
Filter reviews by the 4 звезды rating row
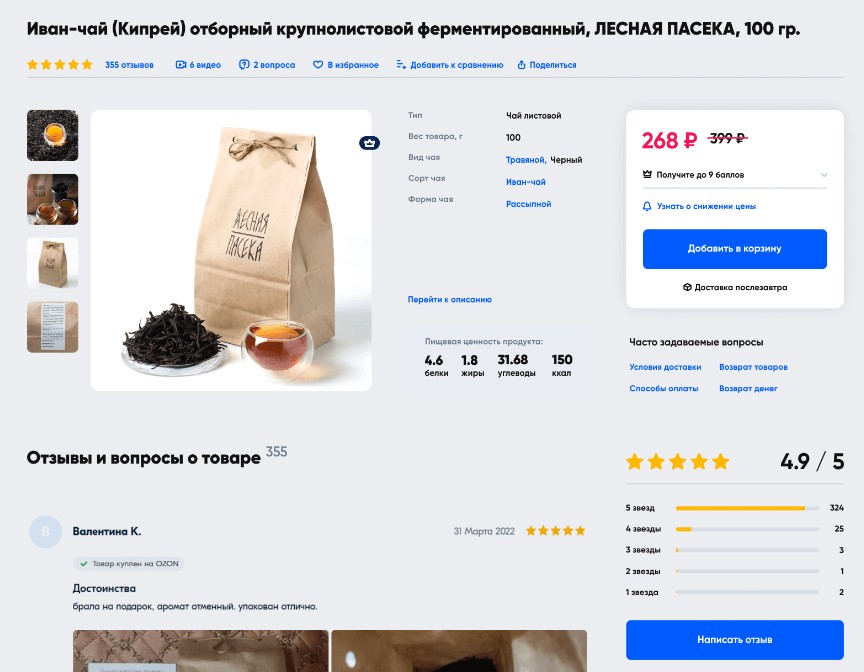click(735, 529)
